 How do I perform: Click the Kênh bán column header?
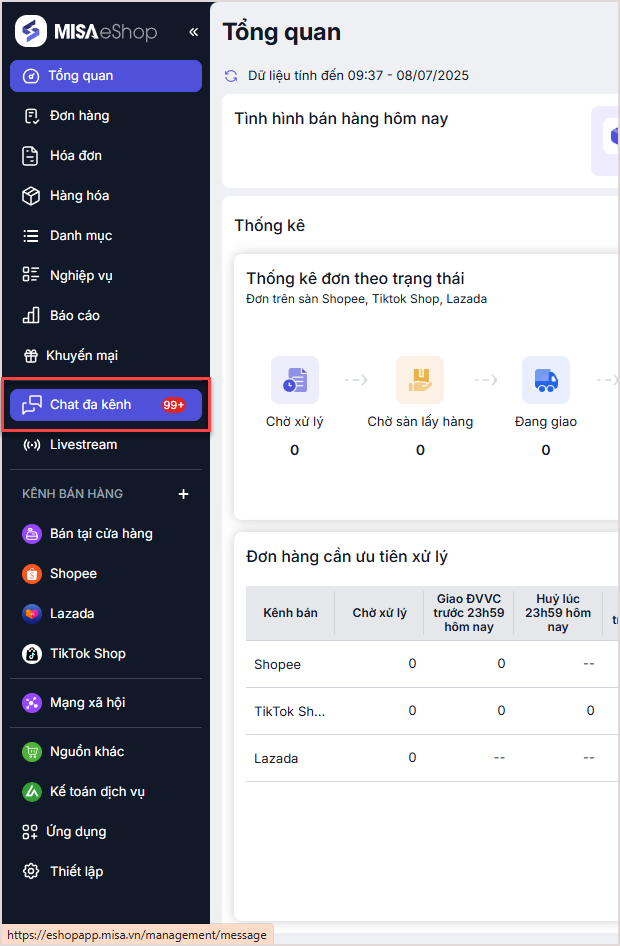[290, 613]
